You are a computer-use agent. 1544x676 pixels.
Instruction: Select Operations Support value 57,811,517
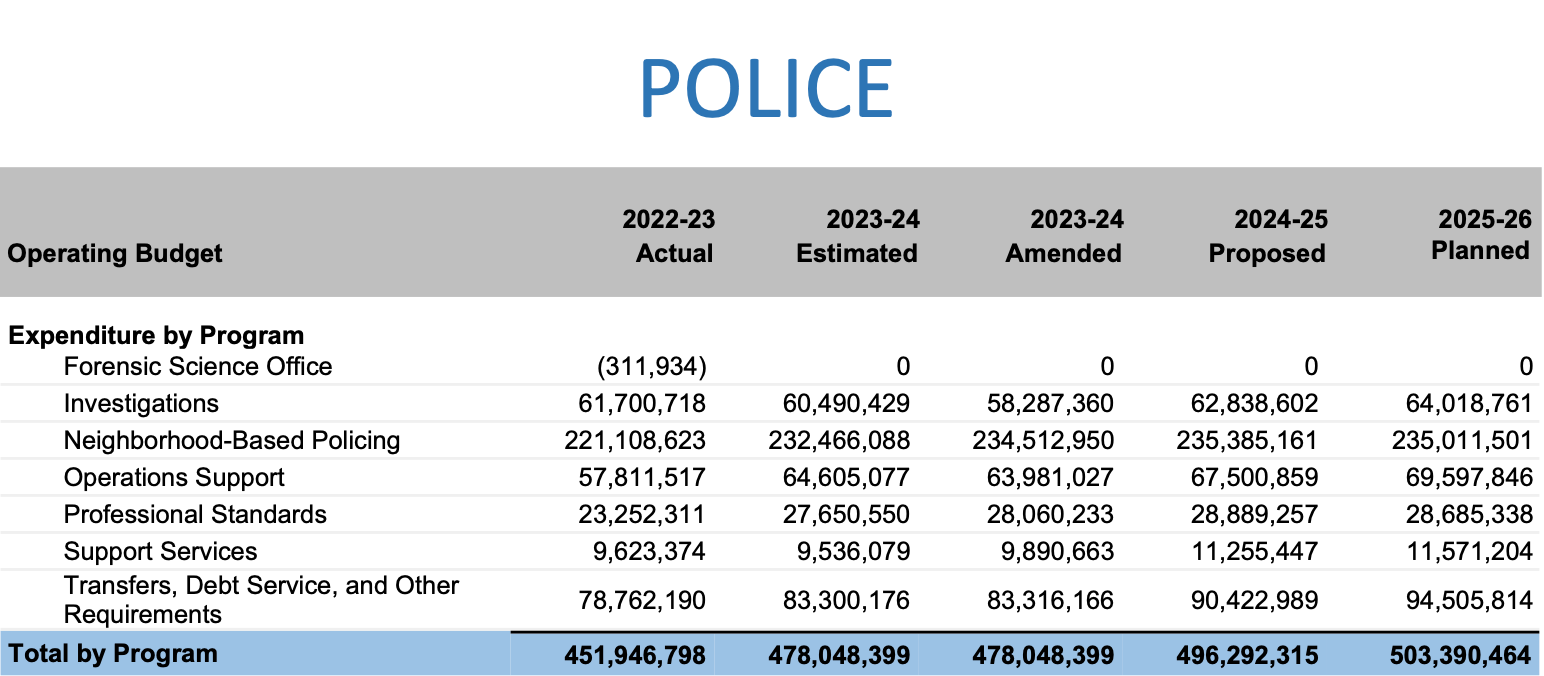point(642,478)
